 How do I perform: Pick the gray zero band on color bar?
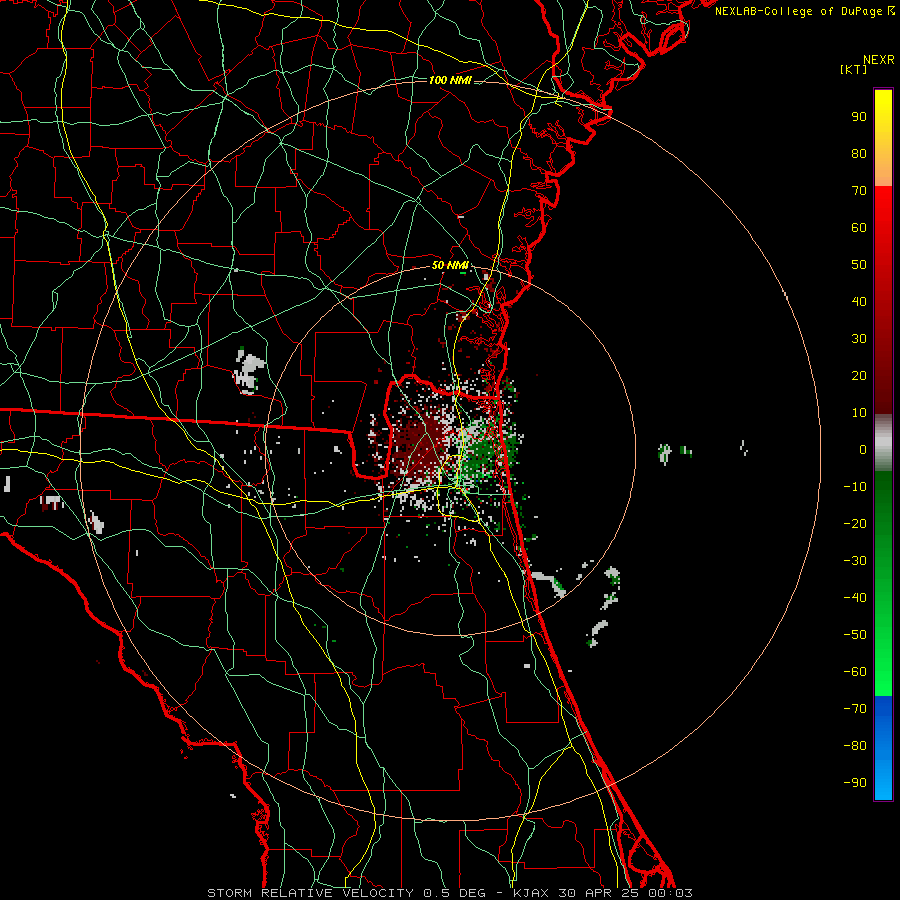point(883,443)
